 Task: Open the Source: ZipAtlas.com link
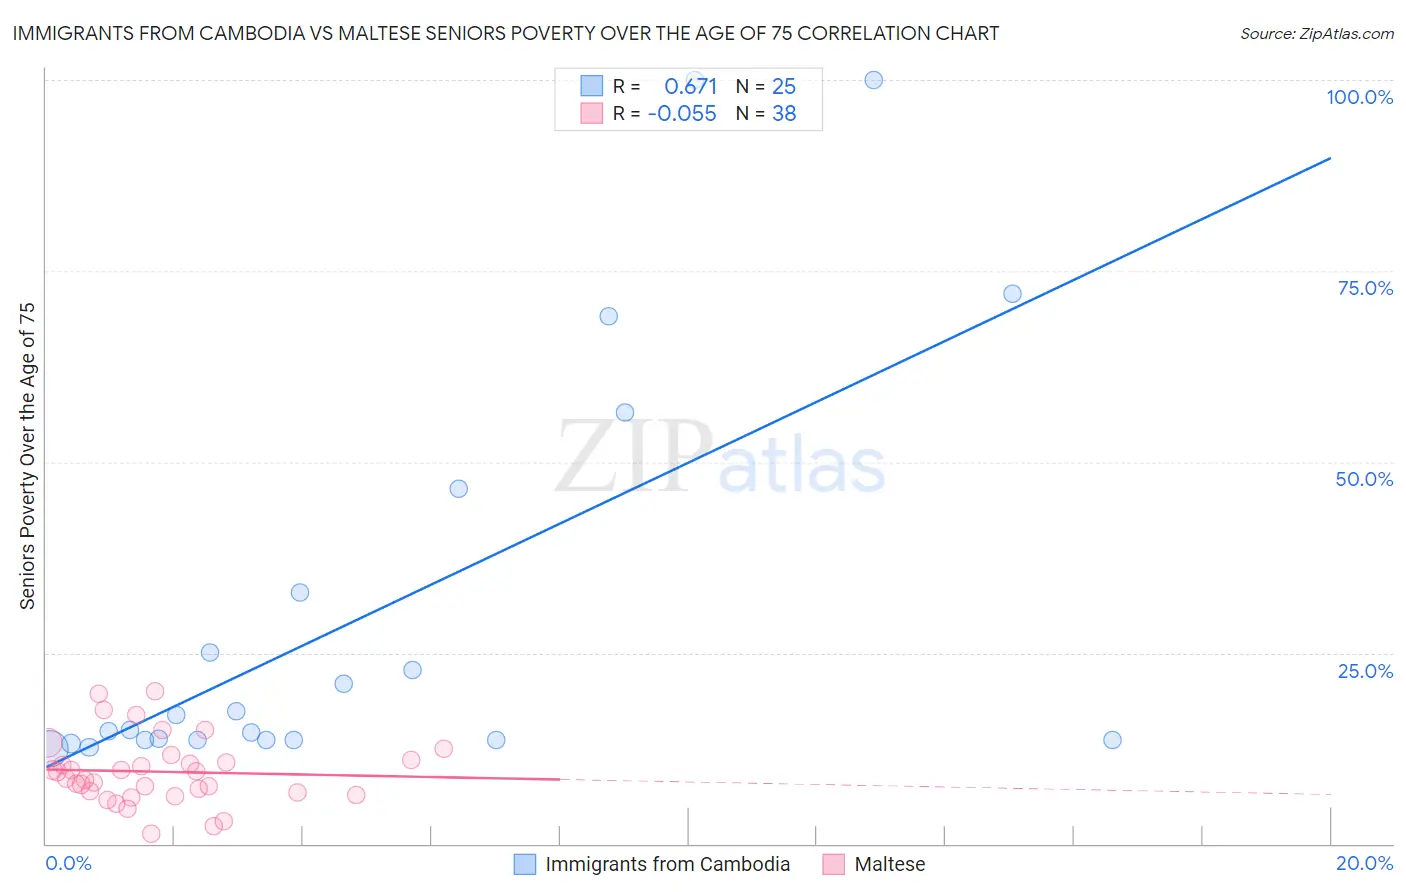[1316, 33]
